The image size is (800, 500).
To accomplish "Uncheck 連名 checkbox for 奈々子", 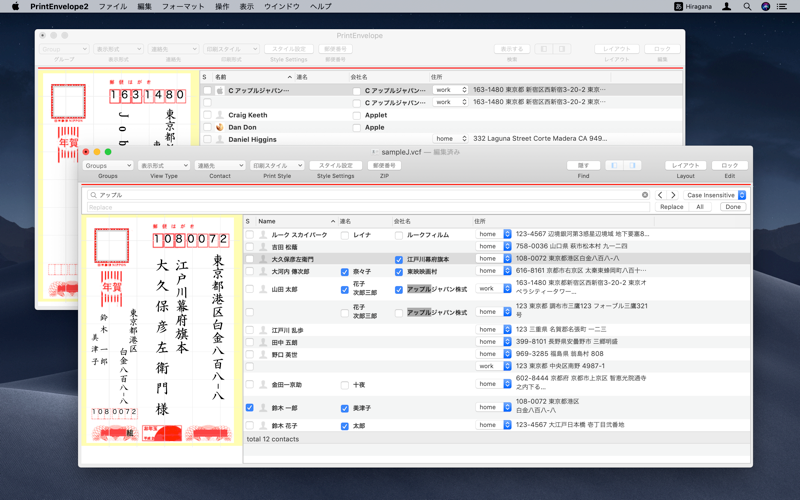I will coord(345,272).
